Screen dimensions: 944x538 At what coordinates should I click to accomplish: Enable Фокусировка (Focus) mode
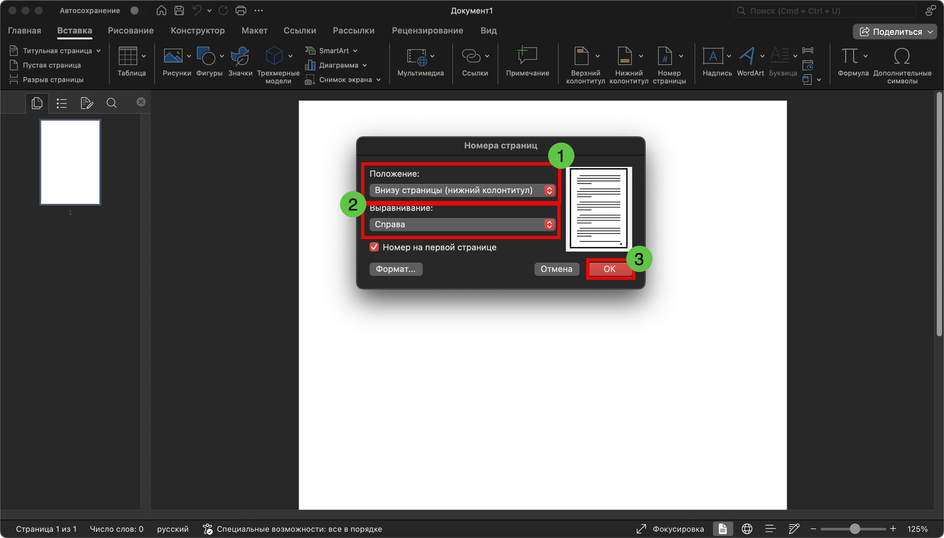point(670,528)
